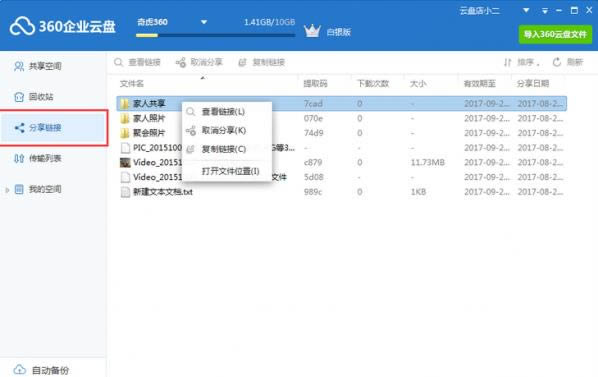Click the 查看链接 toolbar button
Image resolution: width=598 pixels, height=377 pixels.
pyautogui.click(x=137, y=62)
